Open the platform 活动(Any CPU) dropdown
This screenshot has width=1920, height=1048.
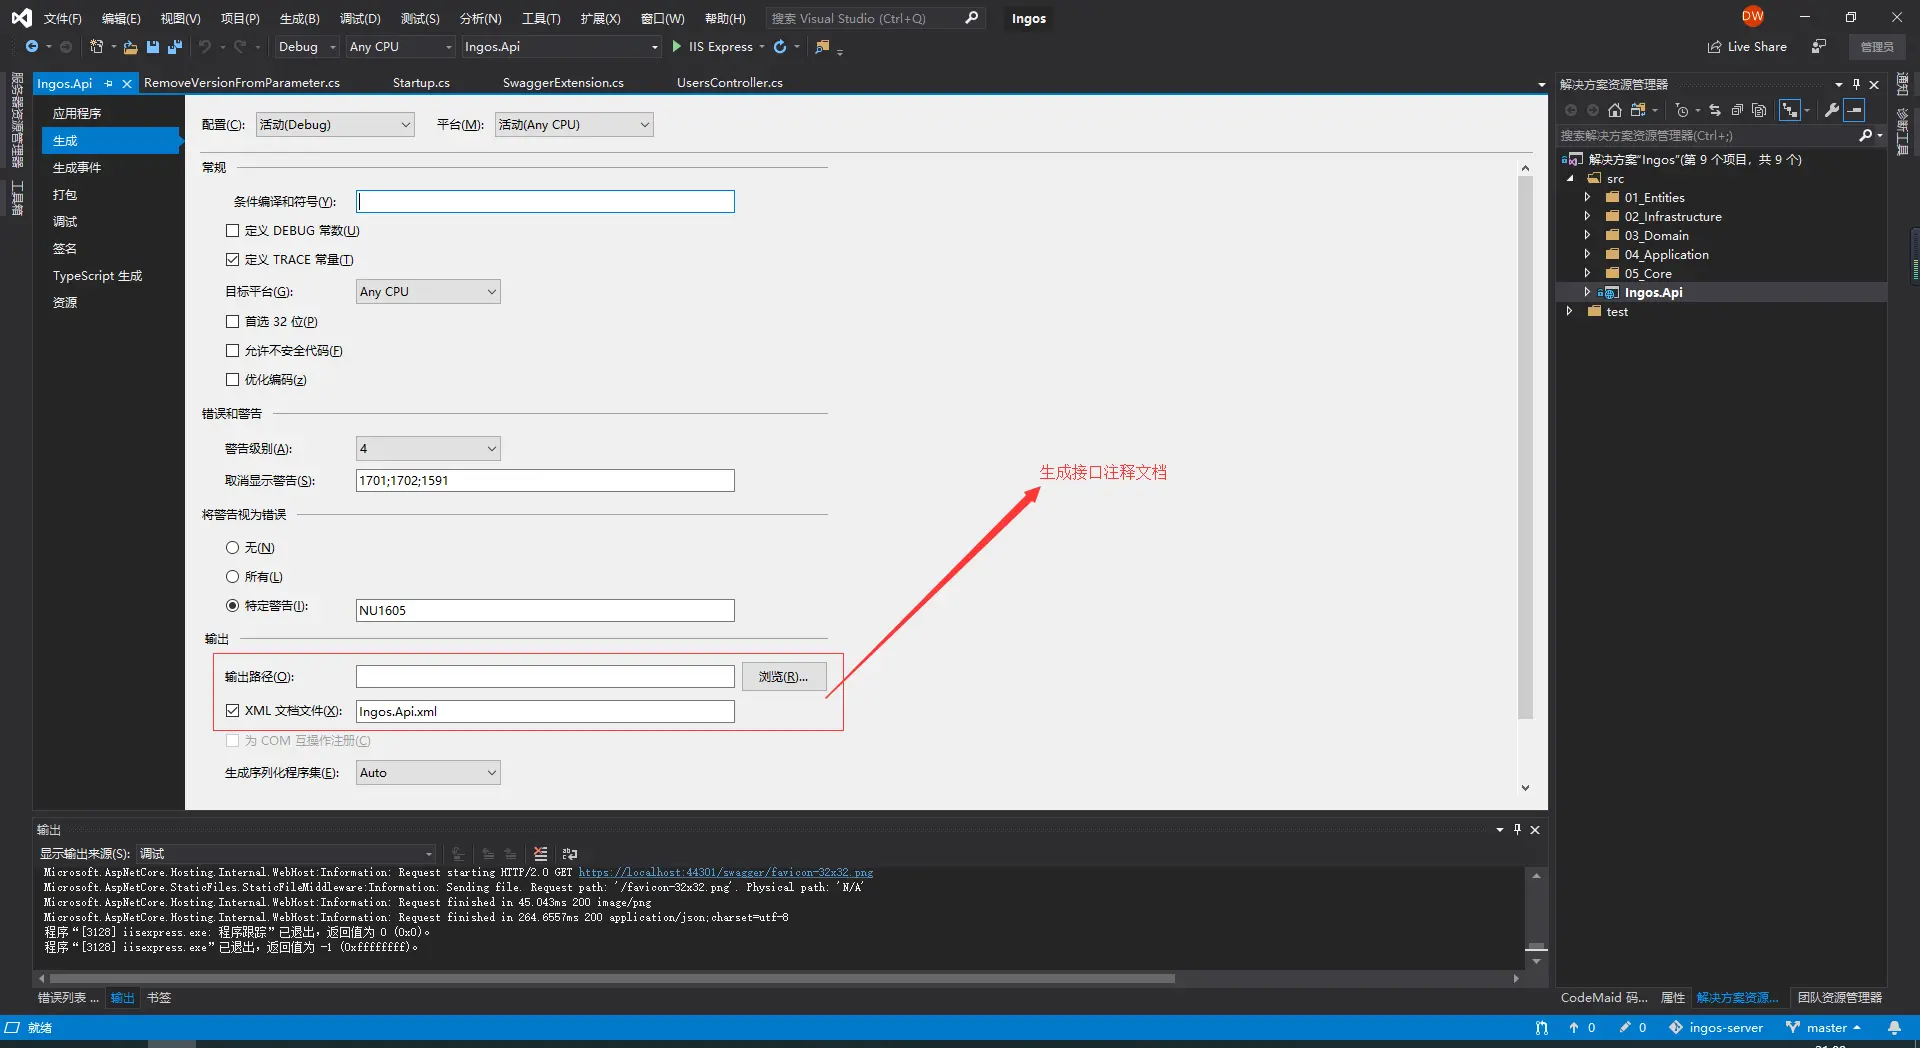point(574,125)
